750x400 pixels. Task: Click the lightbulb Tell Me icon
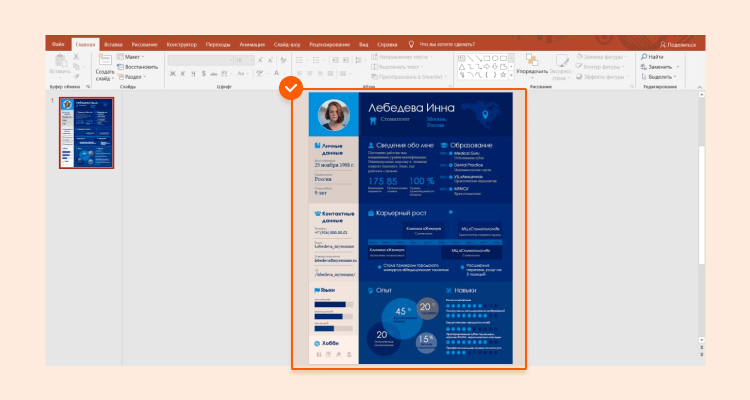click(x=411, y=44)
